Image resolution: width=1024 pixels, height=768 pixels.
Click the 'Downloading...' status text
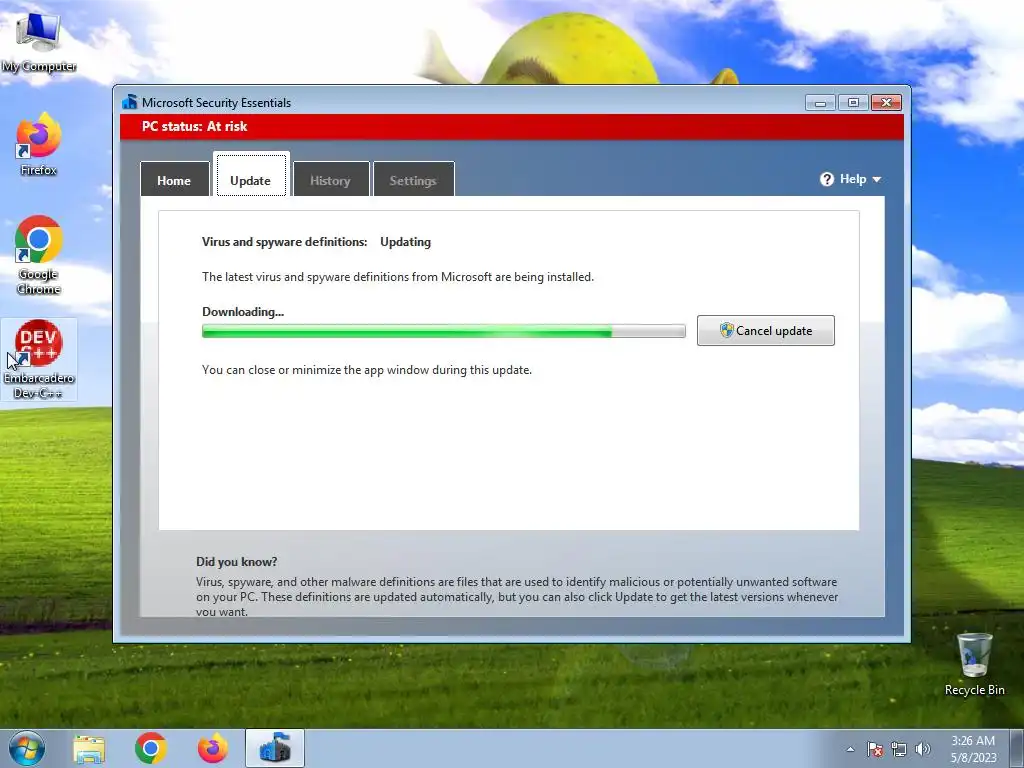pyautogui.click(x=243, y=312)
